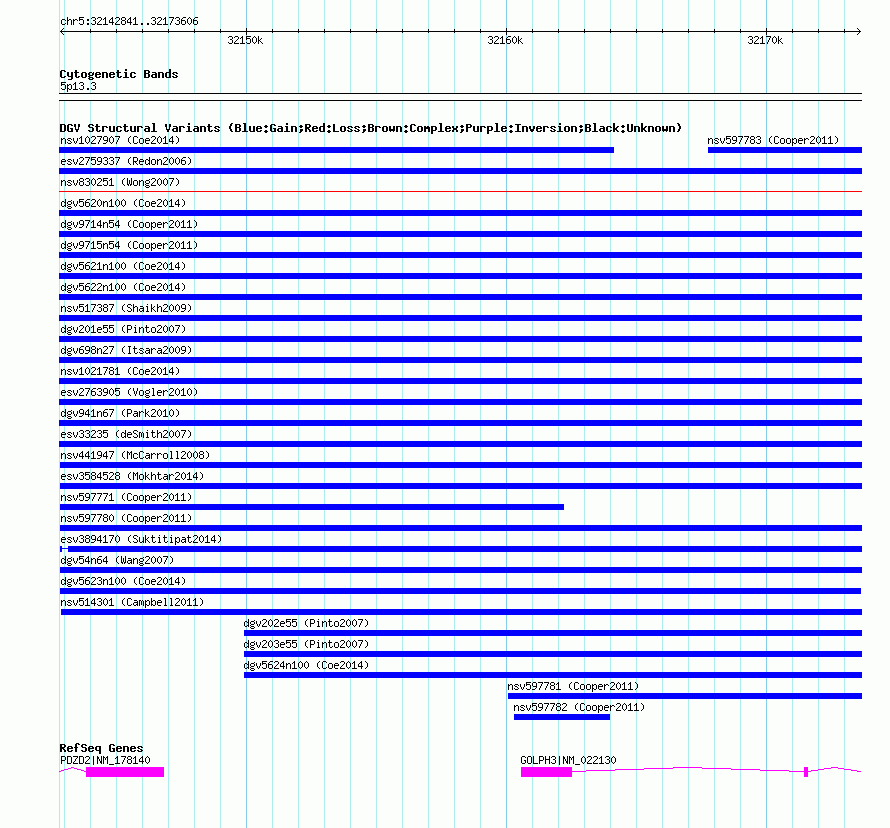Select the GOLPH3|NM_022130 gene label
Image resolution: width=890 pixels, height=828 pixels.
(568, 760)
